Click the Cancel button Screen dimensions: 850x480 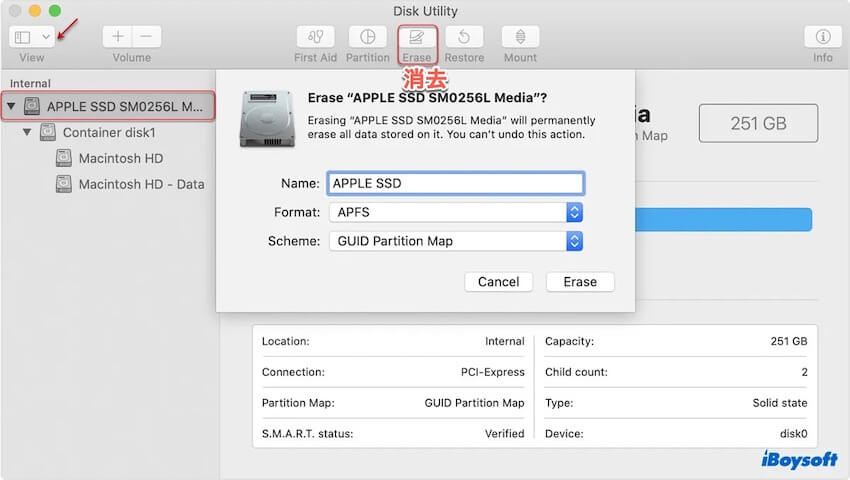(x=498, y=281)
